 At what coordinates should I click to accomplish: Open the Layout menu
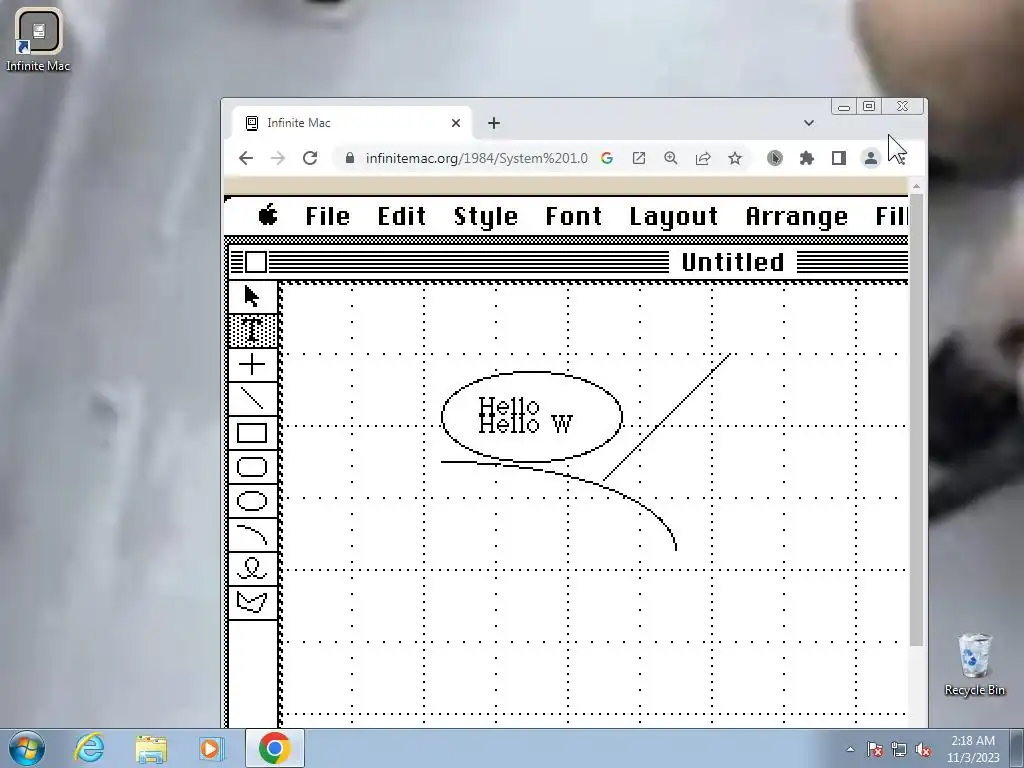(674, 217)
